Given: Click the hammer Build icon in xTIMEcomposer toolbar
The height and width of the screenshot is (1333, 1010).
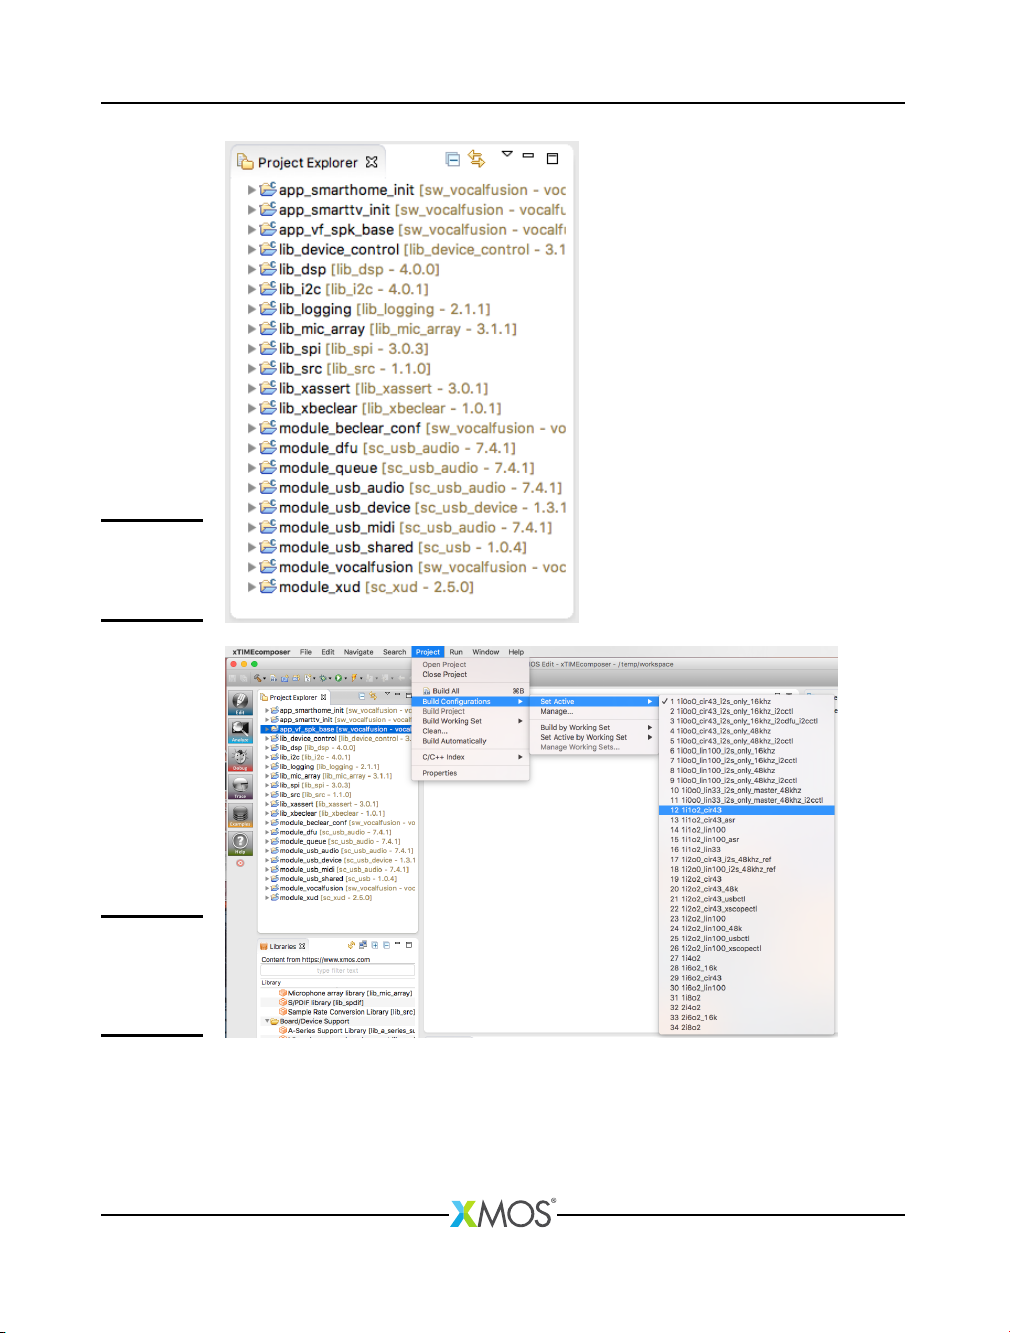Looking at the screenshot, I should (257, 678).
